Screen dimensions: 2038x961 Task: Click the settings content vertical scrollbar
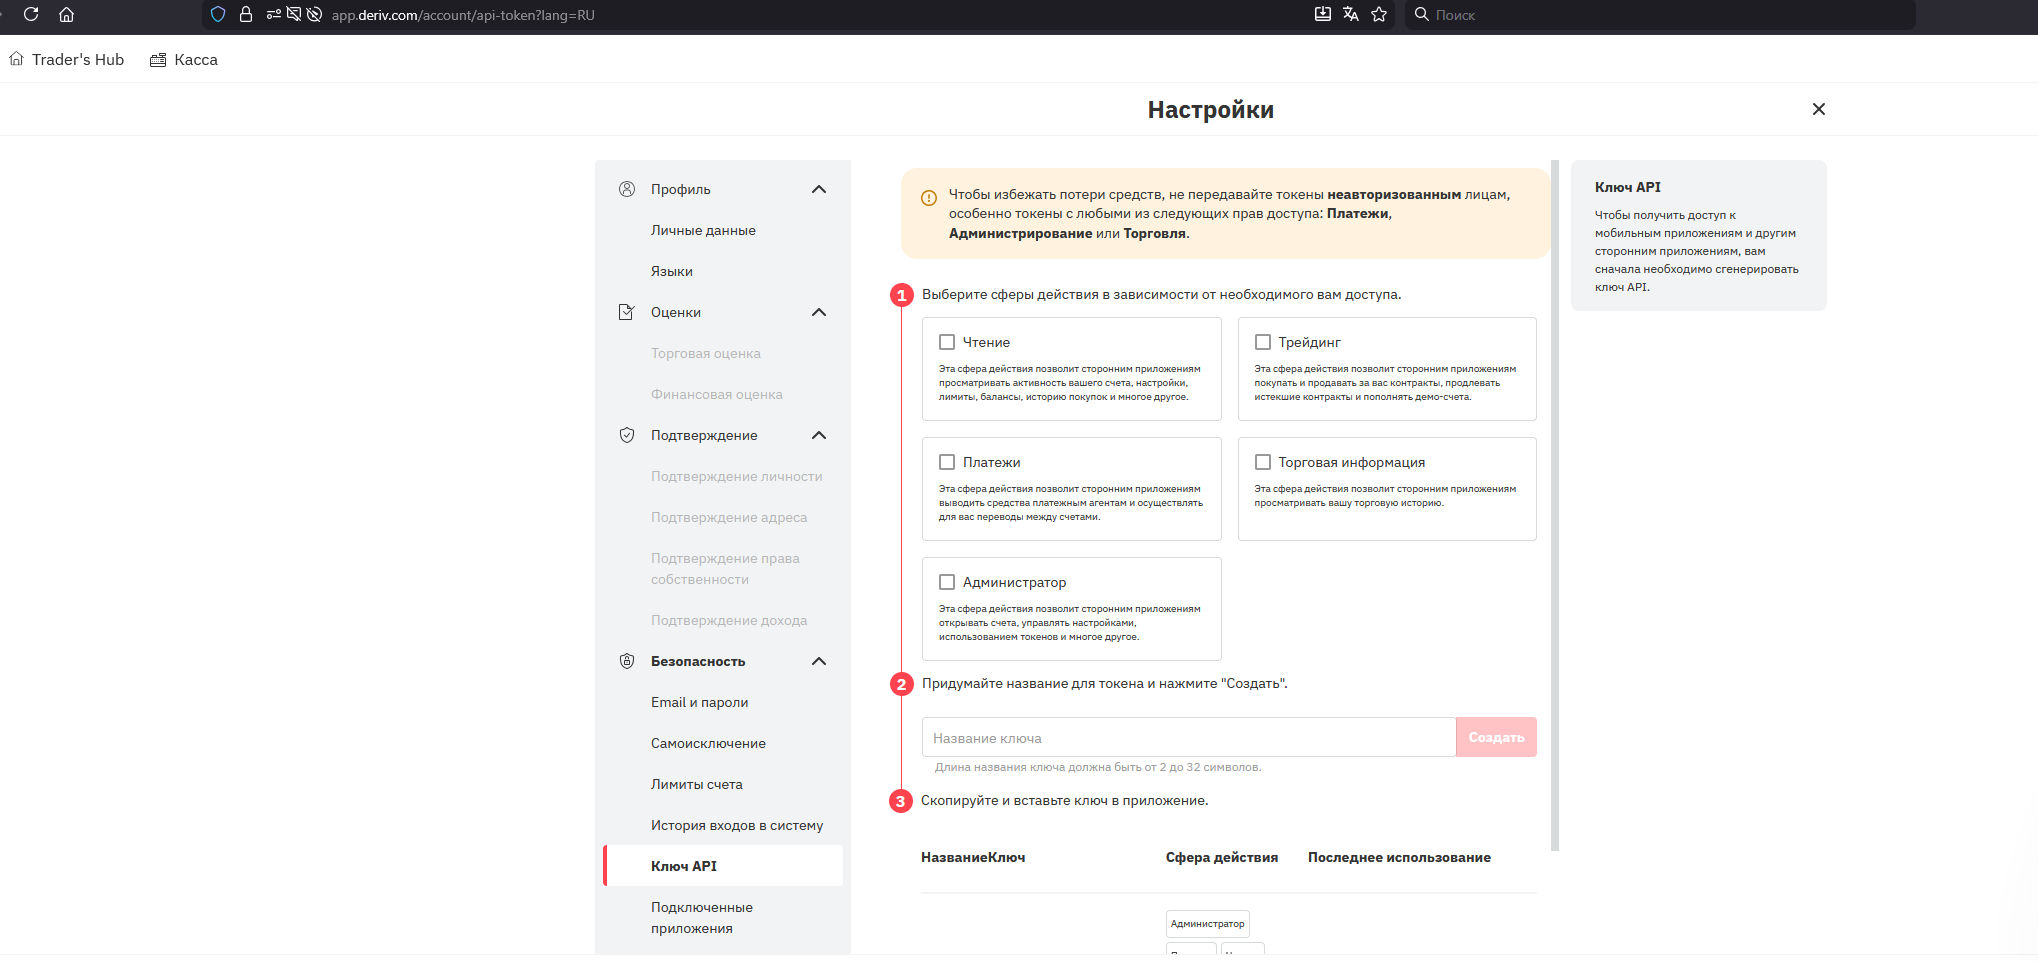point(1555,505)
